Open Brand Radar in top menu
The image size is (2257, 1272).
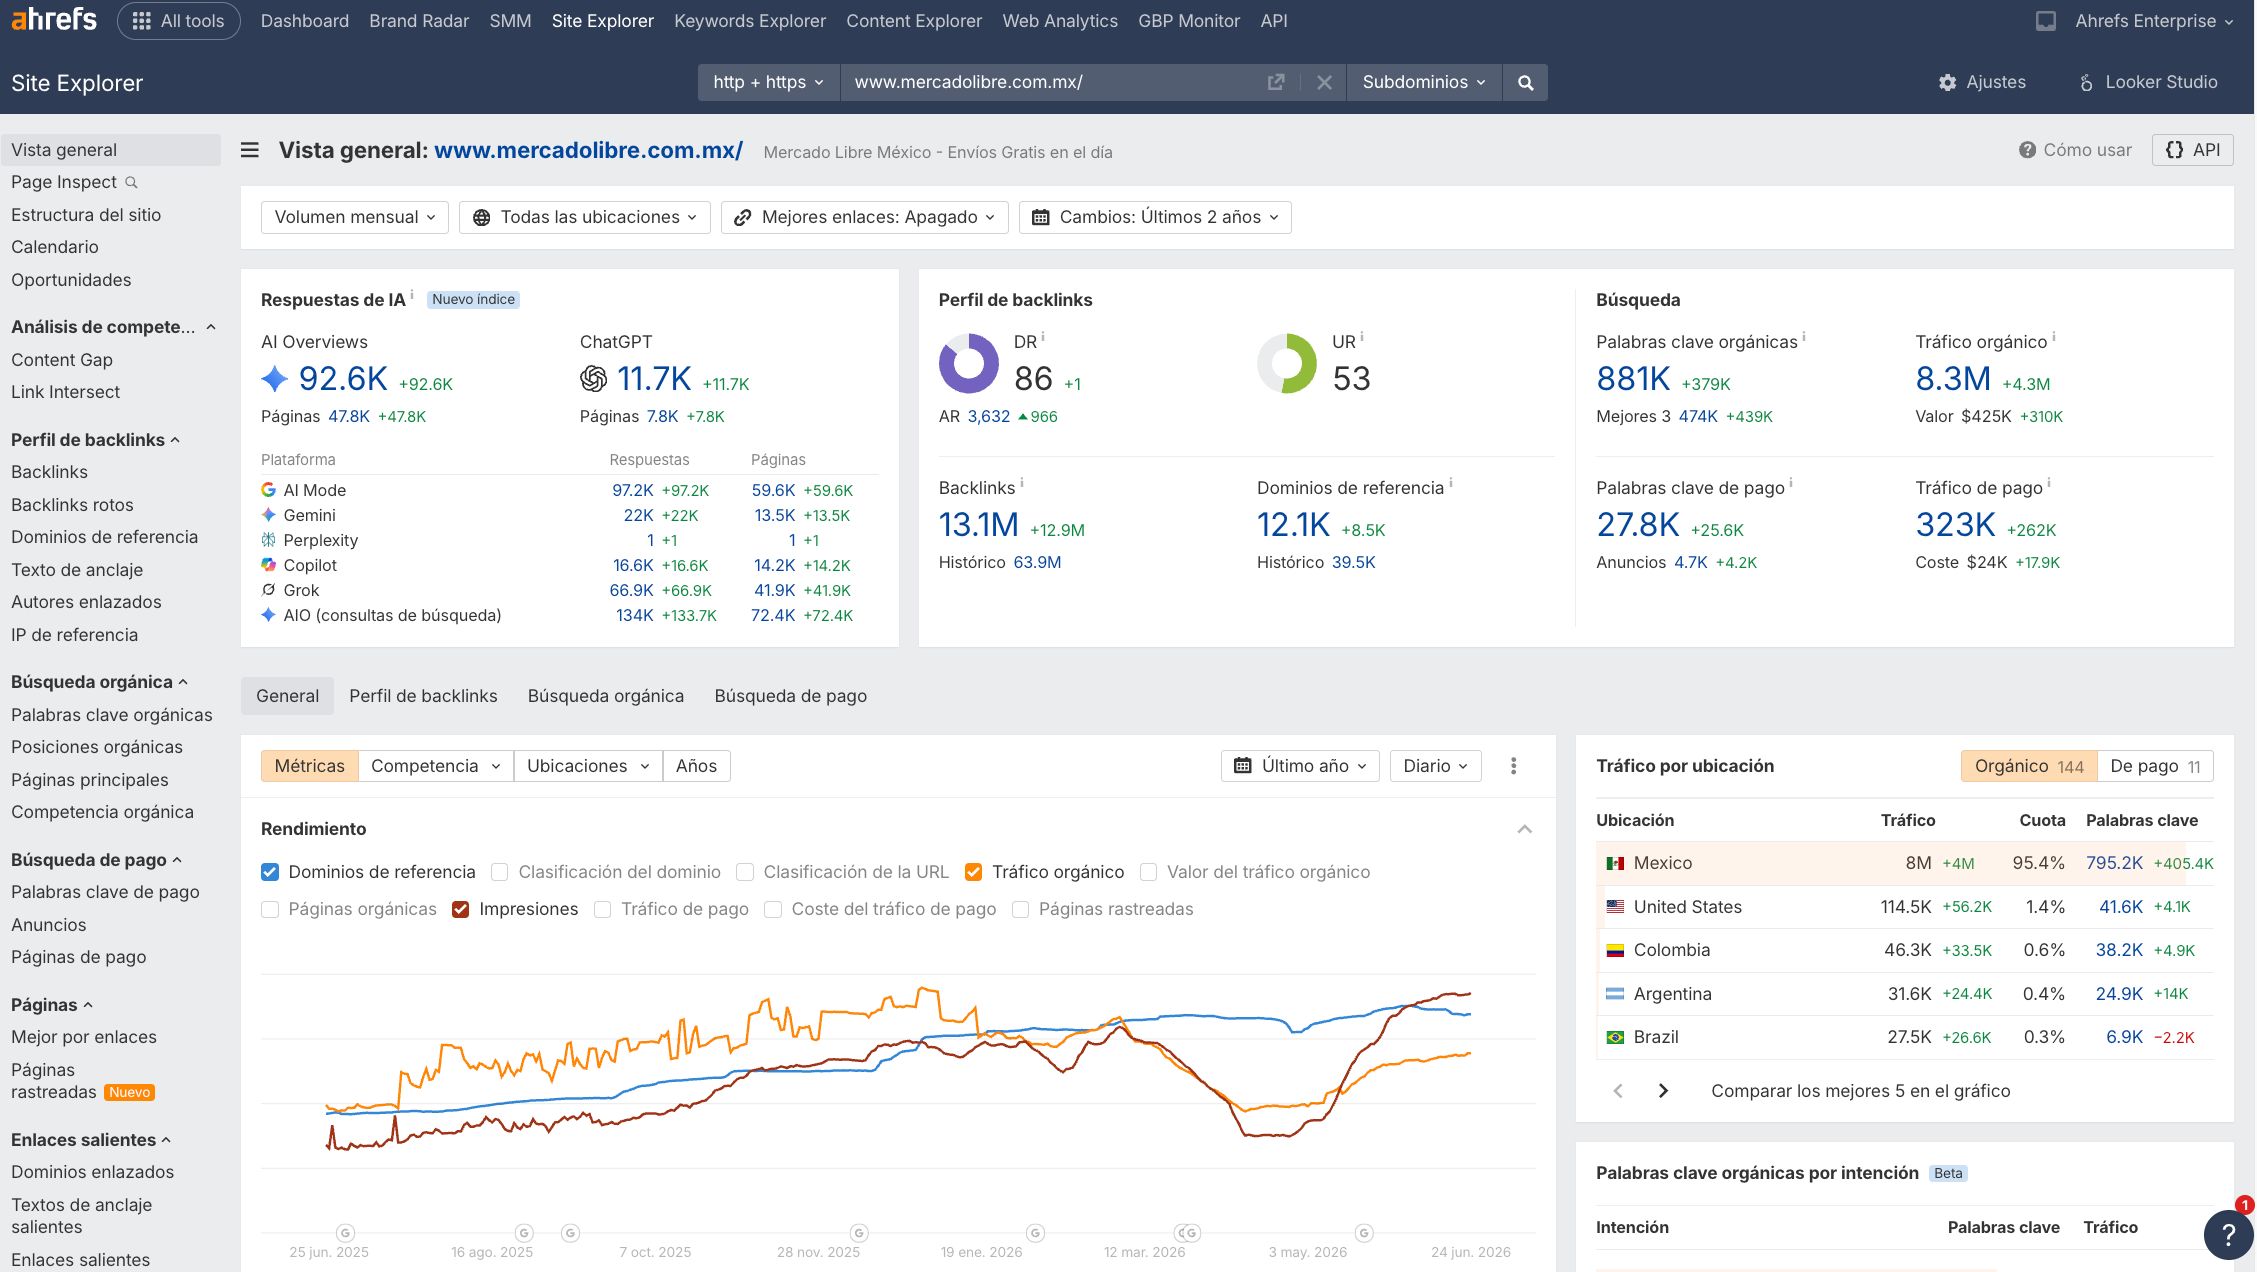419,21
